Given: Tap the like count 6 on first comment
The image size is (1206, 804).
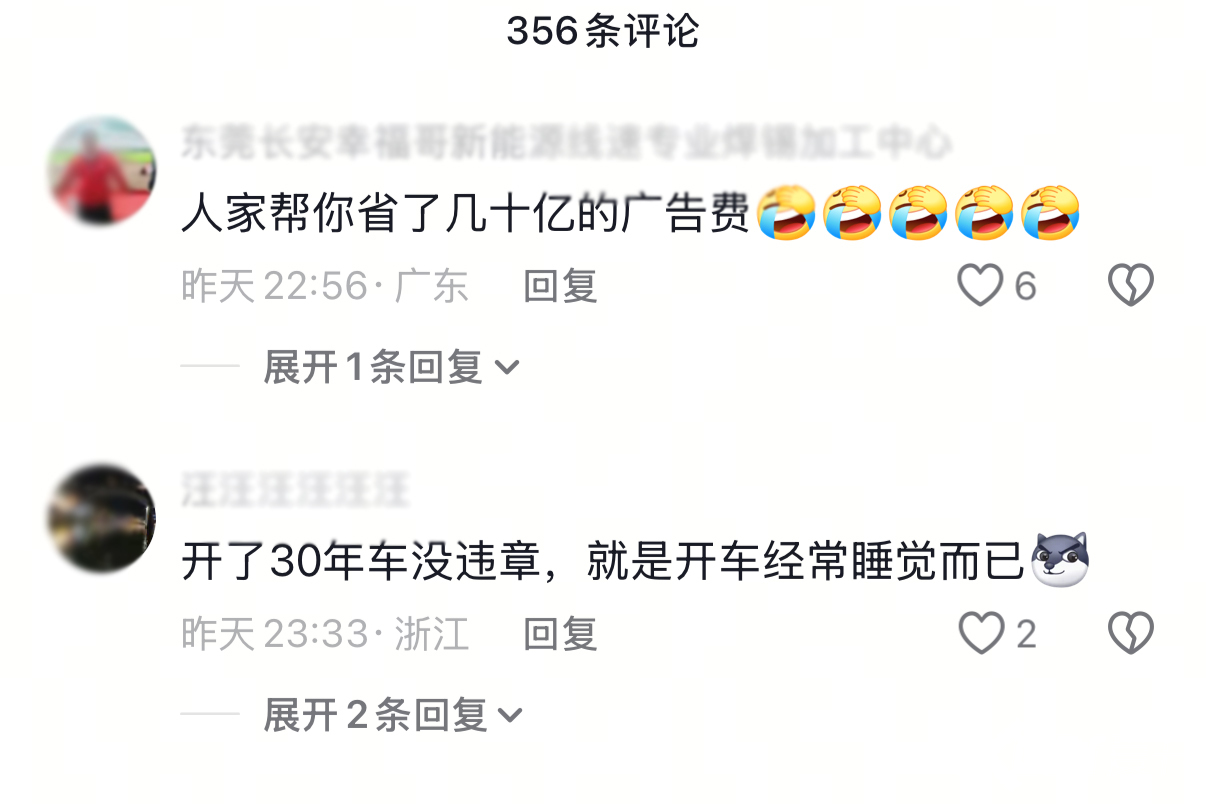Looking at the screenshot, I should coord(1025,287).
